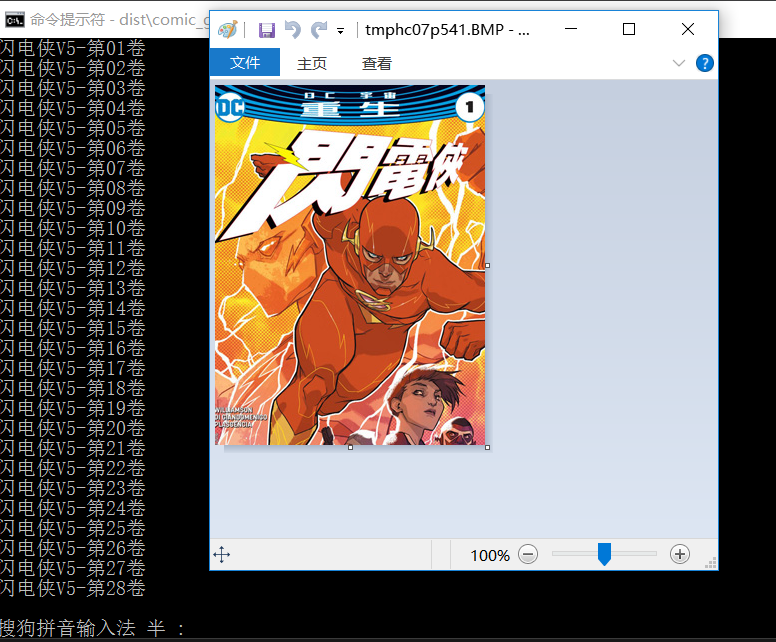Click 闪电侠V5-第26卷 in the console
Screen dimensions: 776x642
point(73,548)
